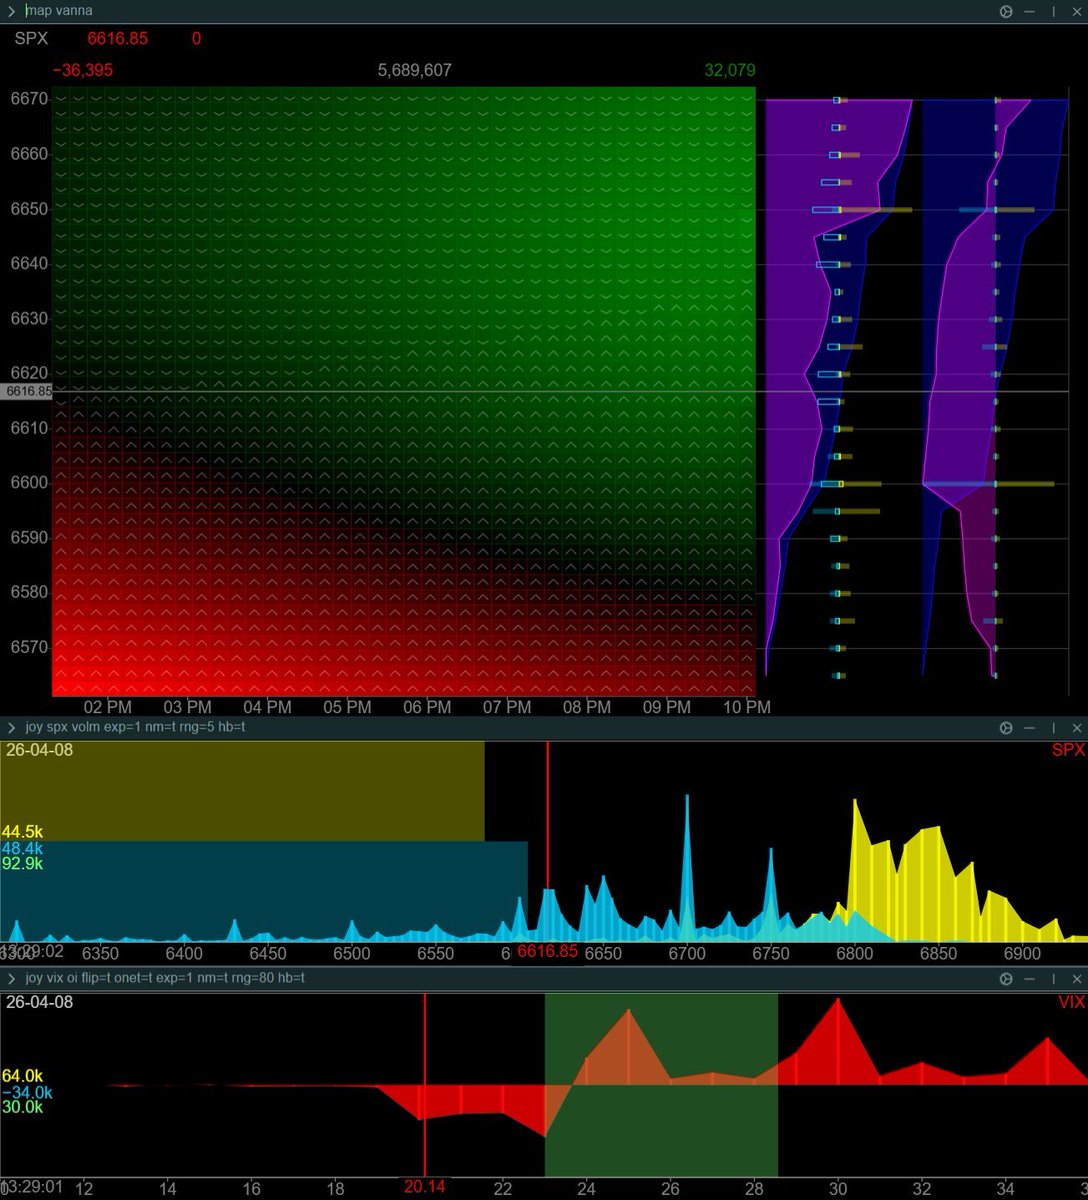Screen dimensions: 1088x1200
Task: Close the joy spx volm panel
Action: (1076, 728)
